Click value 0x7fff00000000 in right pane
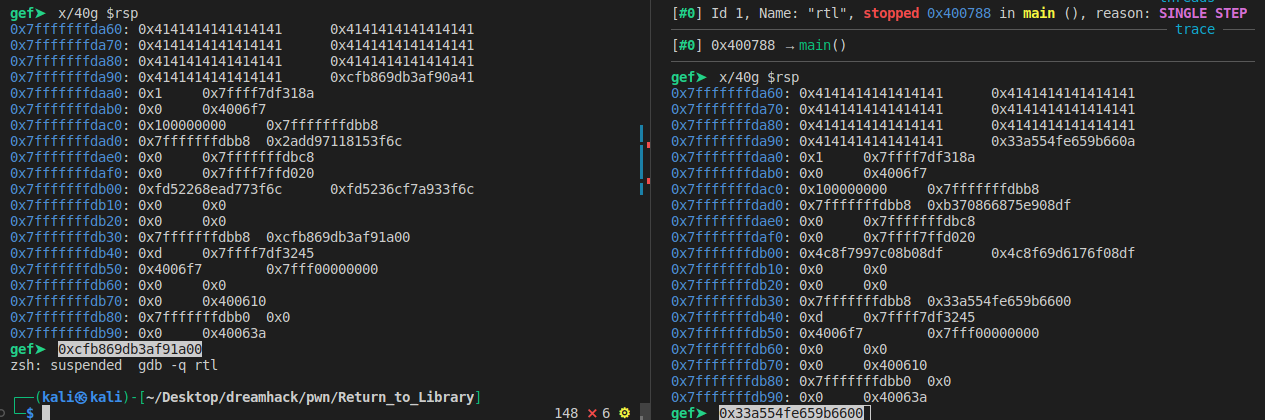1265x420 pixels. pyautogui.click(x=983, y=333)
